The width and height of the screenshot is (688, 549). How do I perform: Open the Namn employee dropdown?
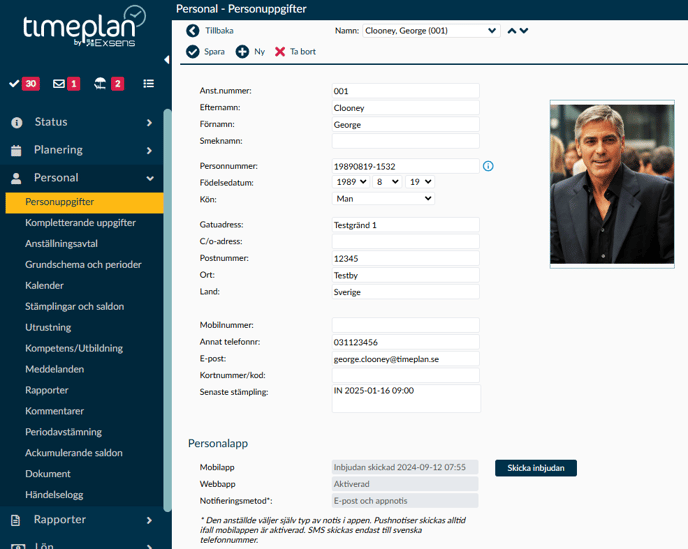[430, 31]
